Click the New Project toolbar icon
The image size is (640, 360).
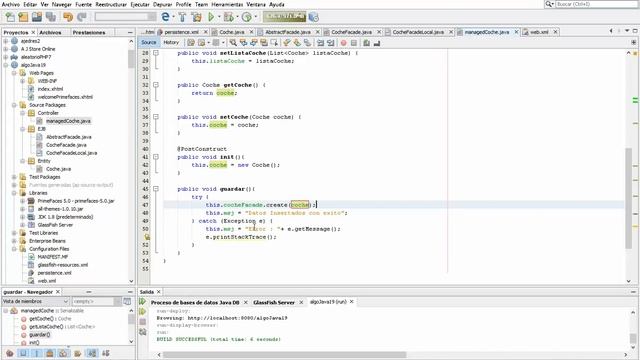point(23,17)
